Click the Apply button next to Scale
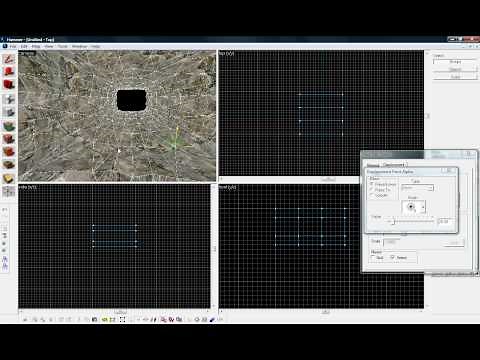Screen dimensions: 480x360 [x=454, y=243]
